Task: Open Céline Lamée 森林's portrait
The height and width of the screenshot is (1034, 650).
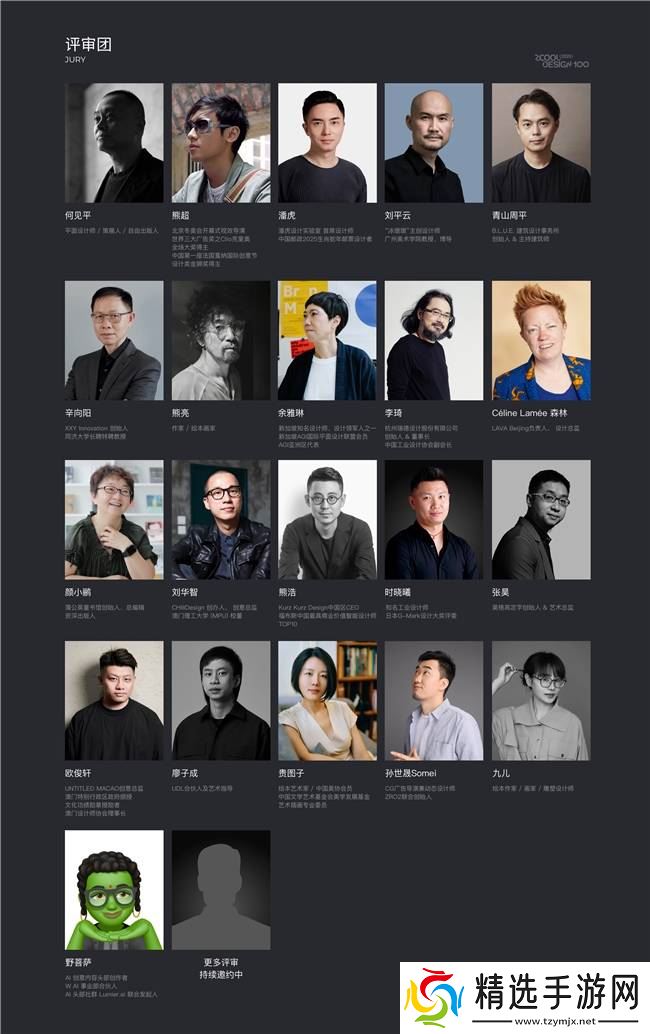Action: tap(541, 340)
